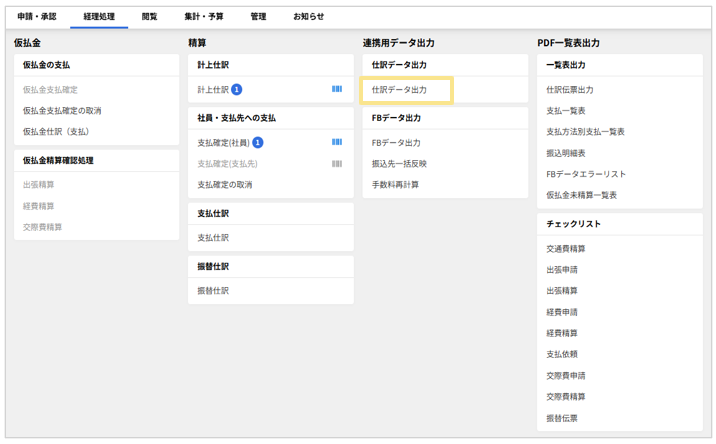Click the 一覧表出力 section header

(566, 65)
